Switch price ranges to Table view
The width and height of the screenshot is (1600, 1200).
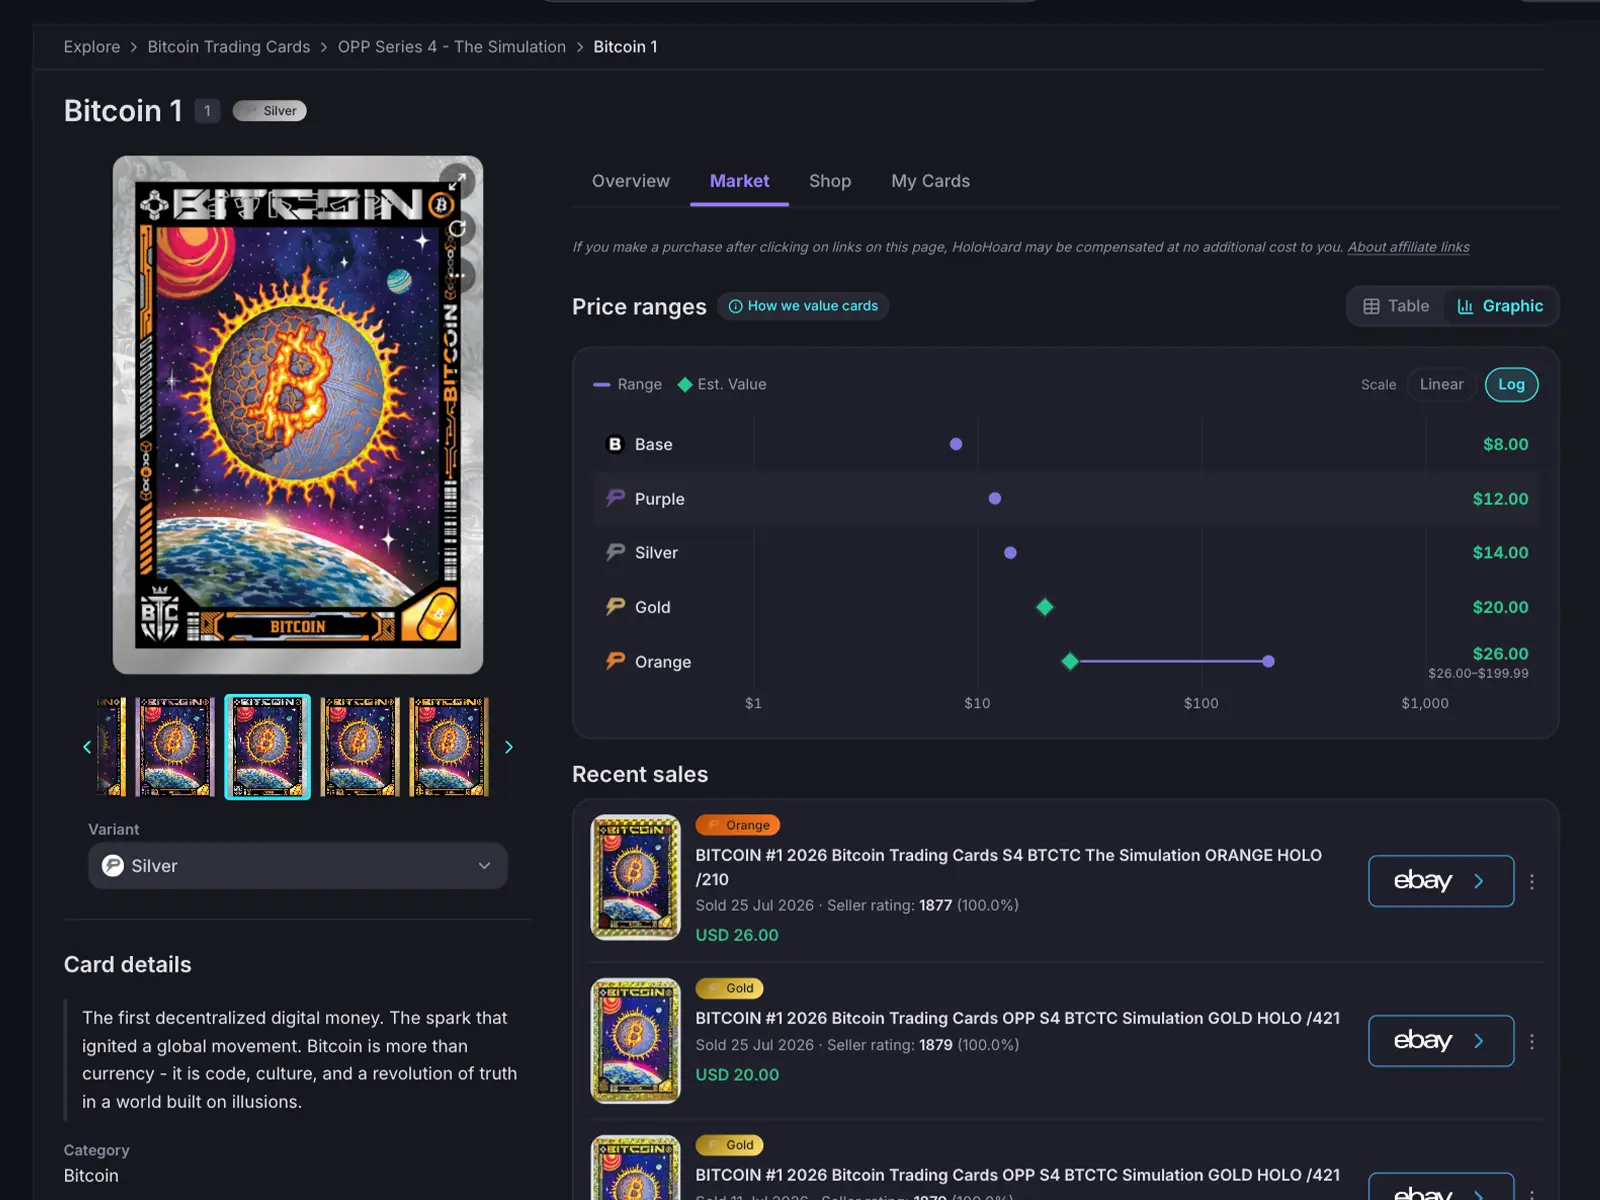(x=1396, y=306)
